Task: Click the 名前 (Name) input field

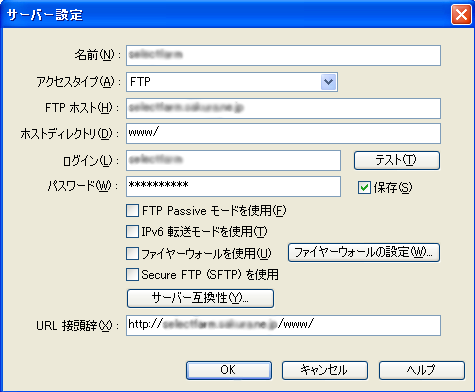Action: point(283,55)
